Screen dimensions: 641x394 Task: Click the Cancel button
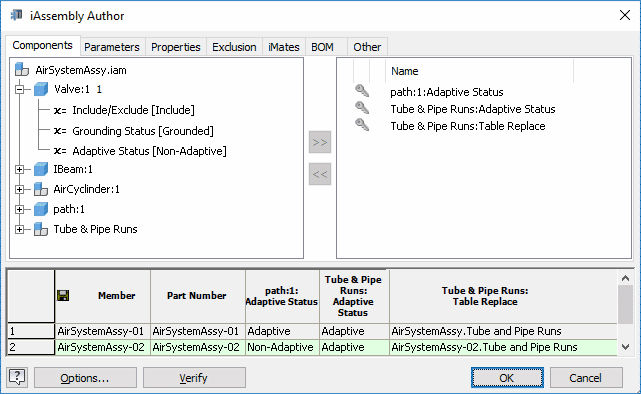pos(586,378)
